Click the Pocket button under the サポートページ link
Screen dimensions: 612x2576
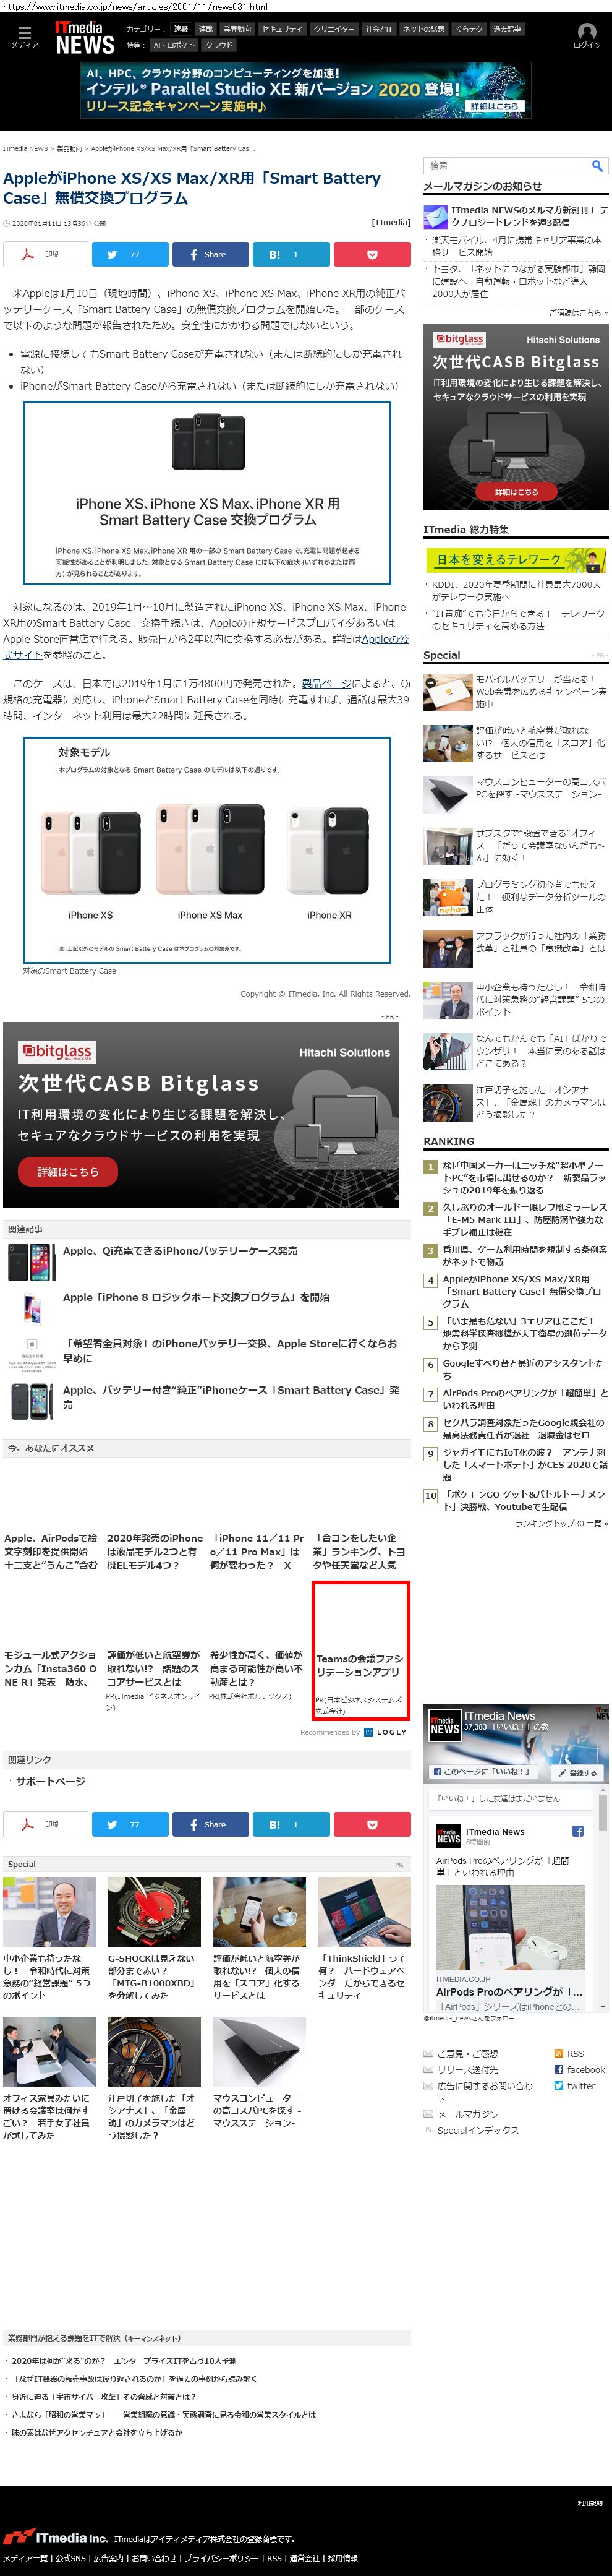click(372, 1824)
